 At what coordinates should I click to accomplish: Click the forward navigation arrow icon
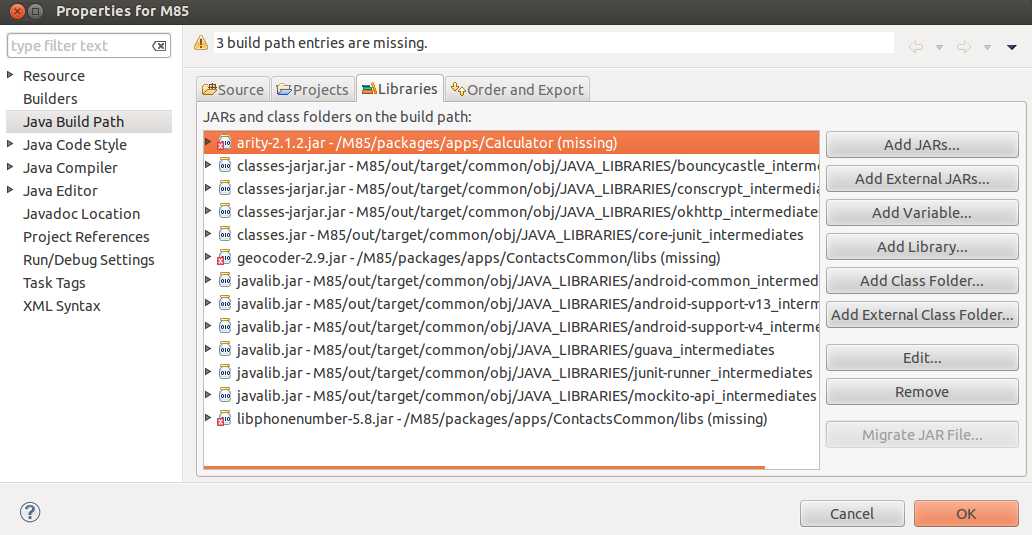(x=964, y=47)
